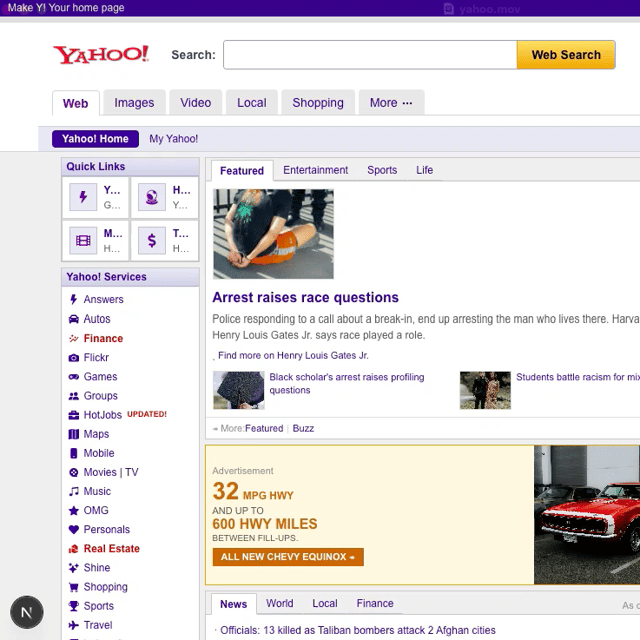Click the Maps icon
Screen dimensions: 640x640
pos(73,434)
